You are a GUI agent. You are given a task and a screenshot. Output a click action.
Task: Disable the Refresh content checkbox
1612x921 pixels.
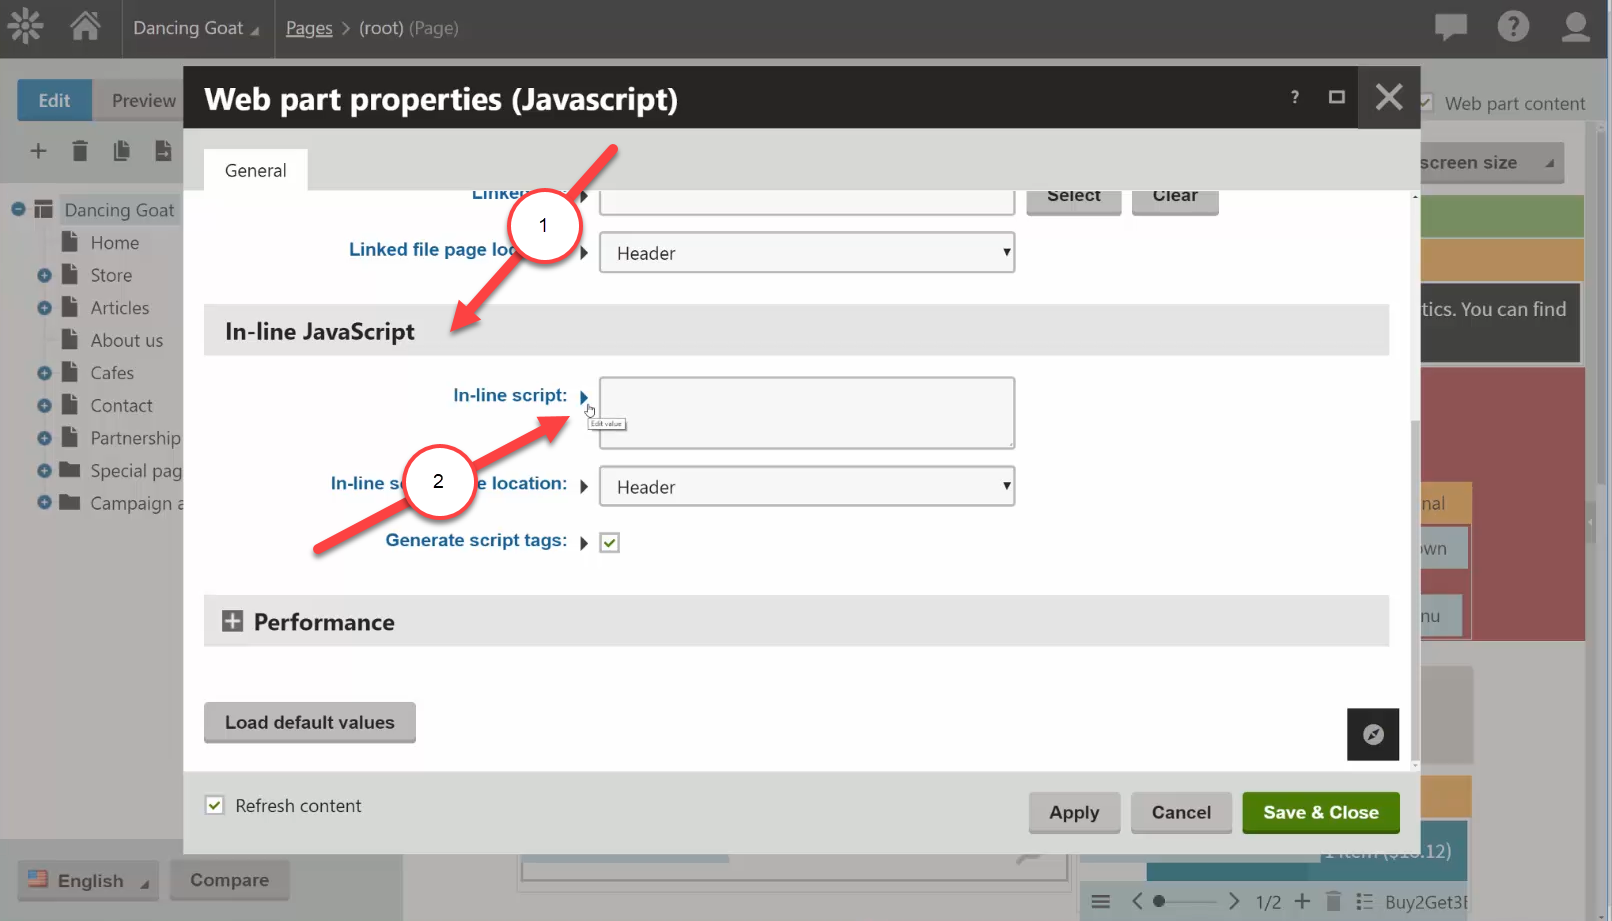(x=214, y=804)
